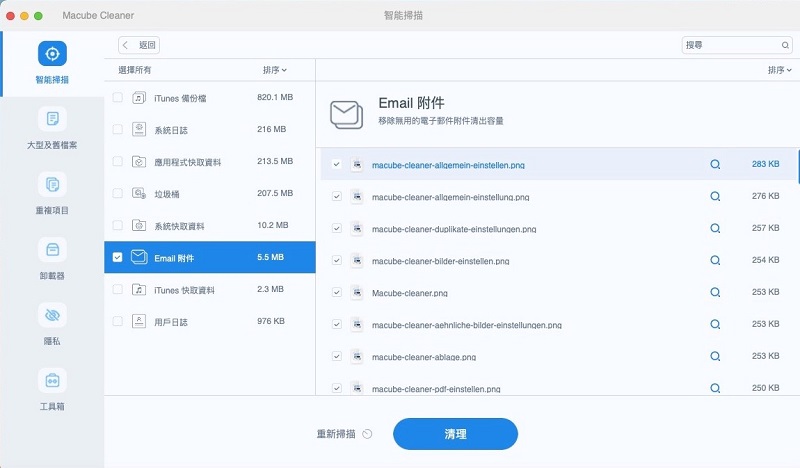The height and width of the screenshot is (468, 800).
Task: Click the refresh icon beside 重新掃描
Action: tap(367, 434)
